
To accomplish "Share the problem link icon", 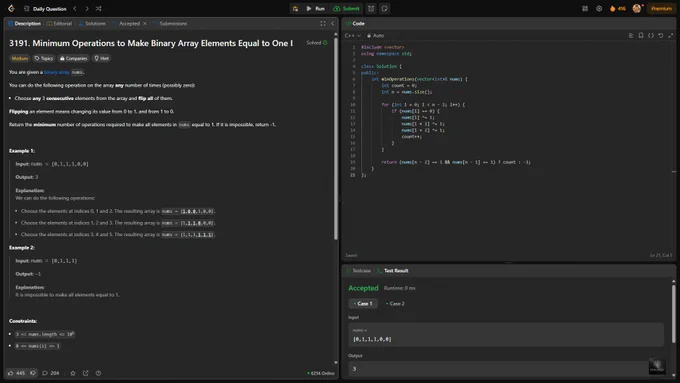I will tap(85, 373).
